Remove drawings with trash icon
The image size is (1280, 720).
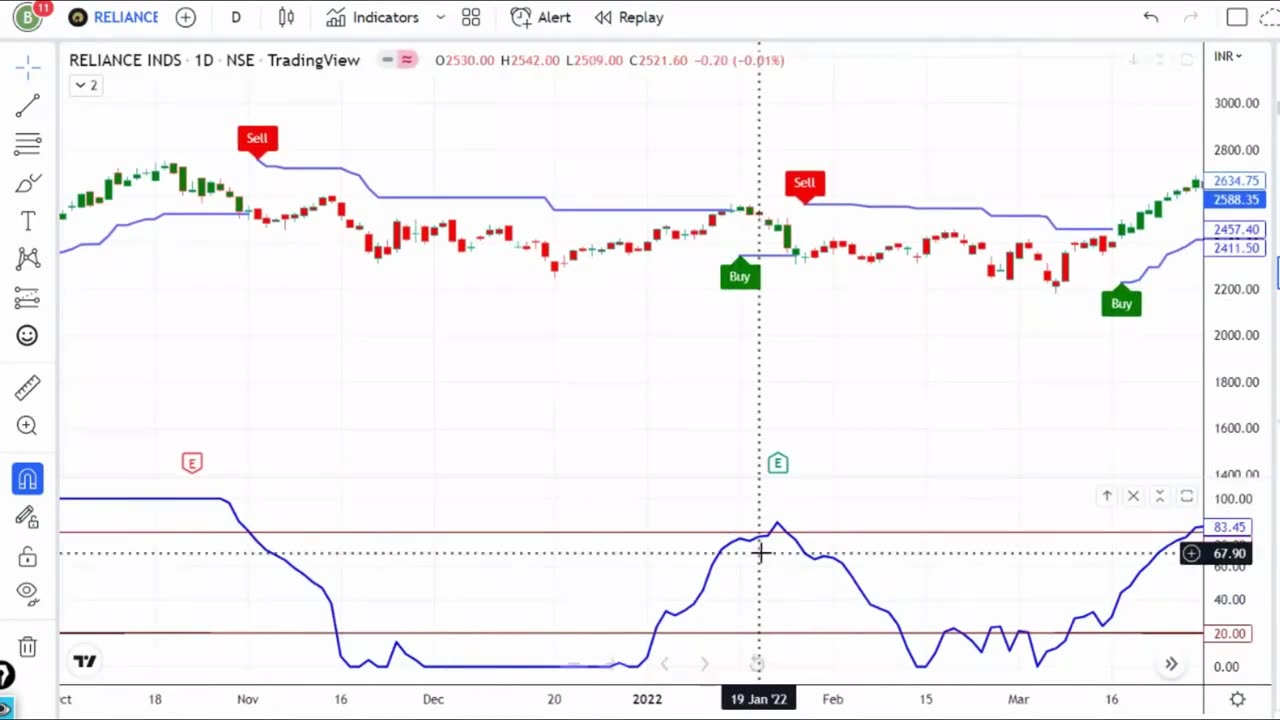[28, 647]
